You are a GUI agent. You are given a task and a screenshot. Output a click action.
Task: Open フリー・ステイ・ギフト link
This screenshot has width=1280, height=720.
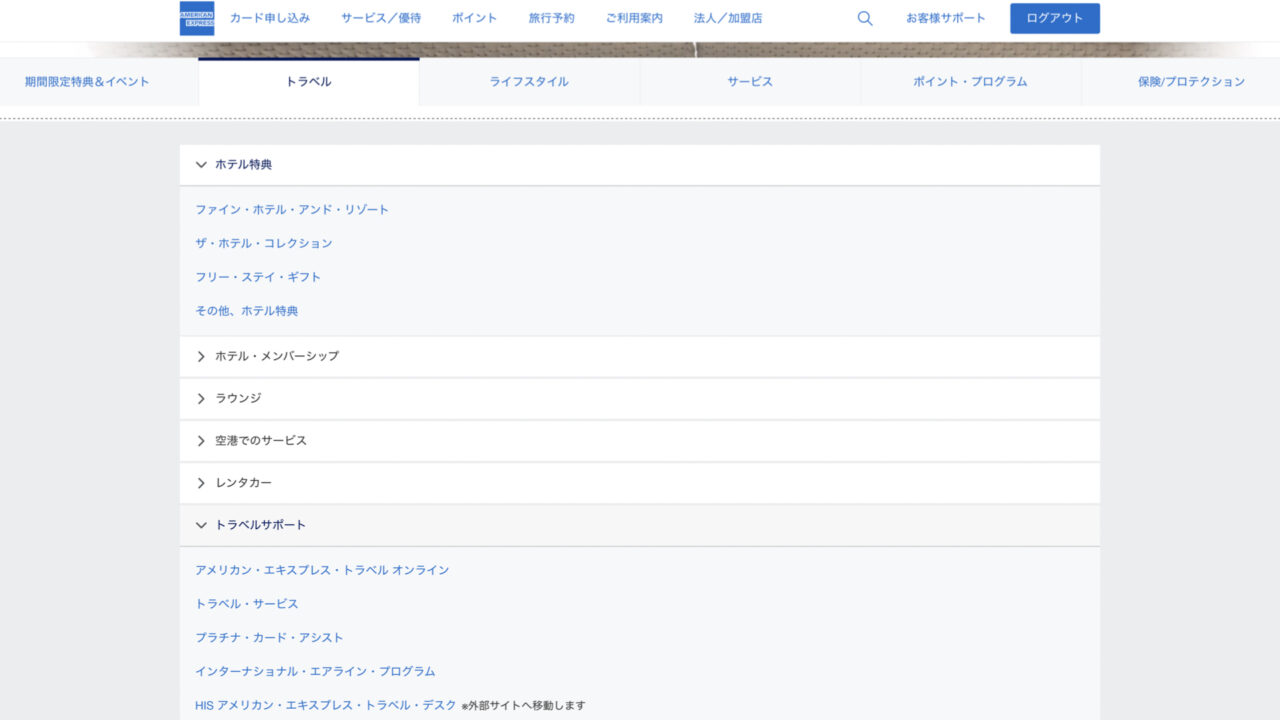[258, 277]
